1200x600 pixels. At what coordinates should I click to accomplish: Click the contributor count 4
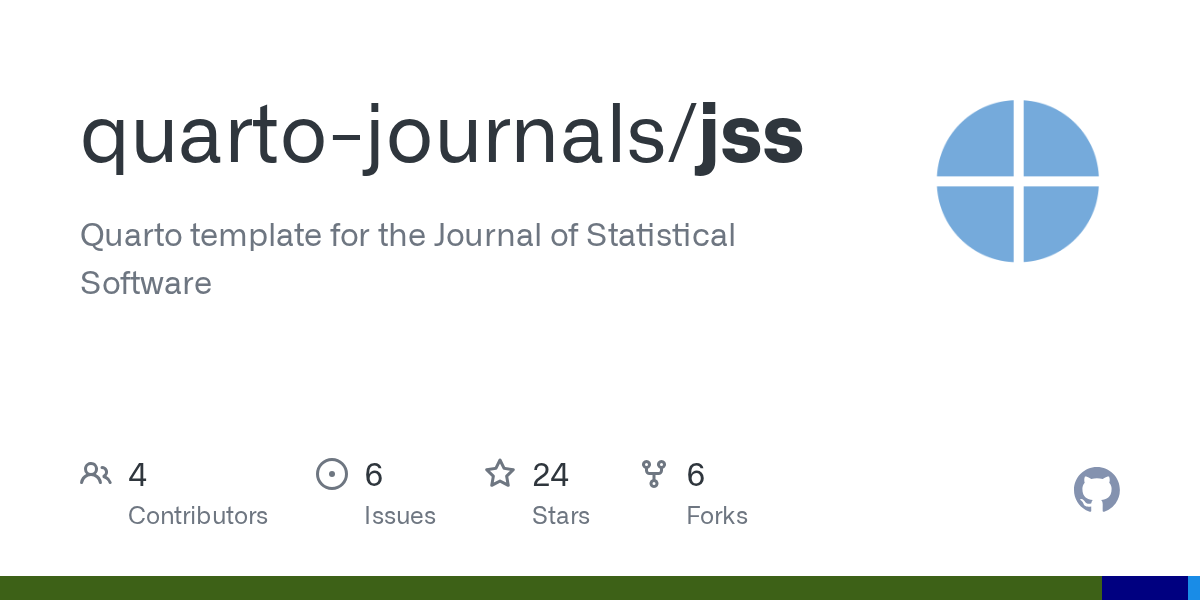pyautogui.click(x=138, y=475)
